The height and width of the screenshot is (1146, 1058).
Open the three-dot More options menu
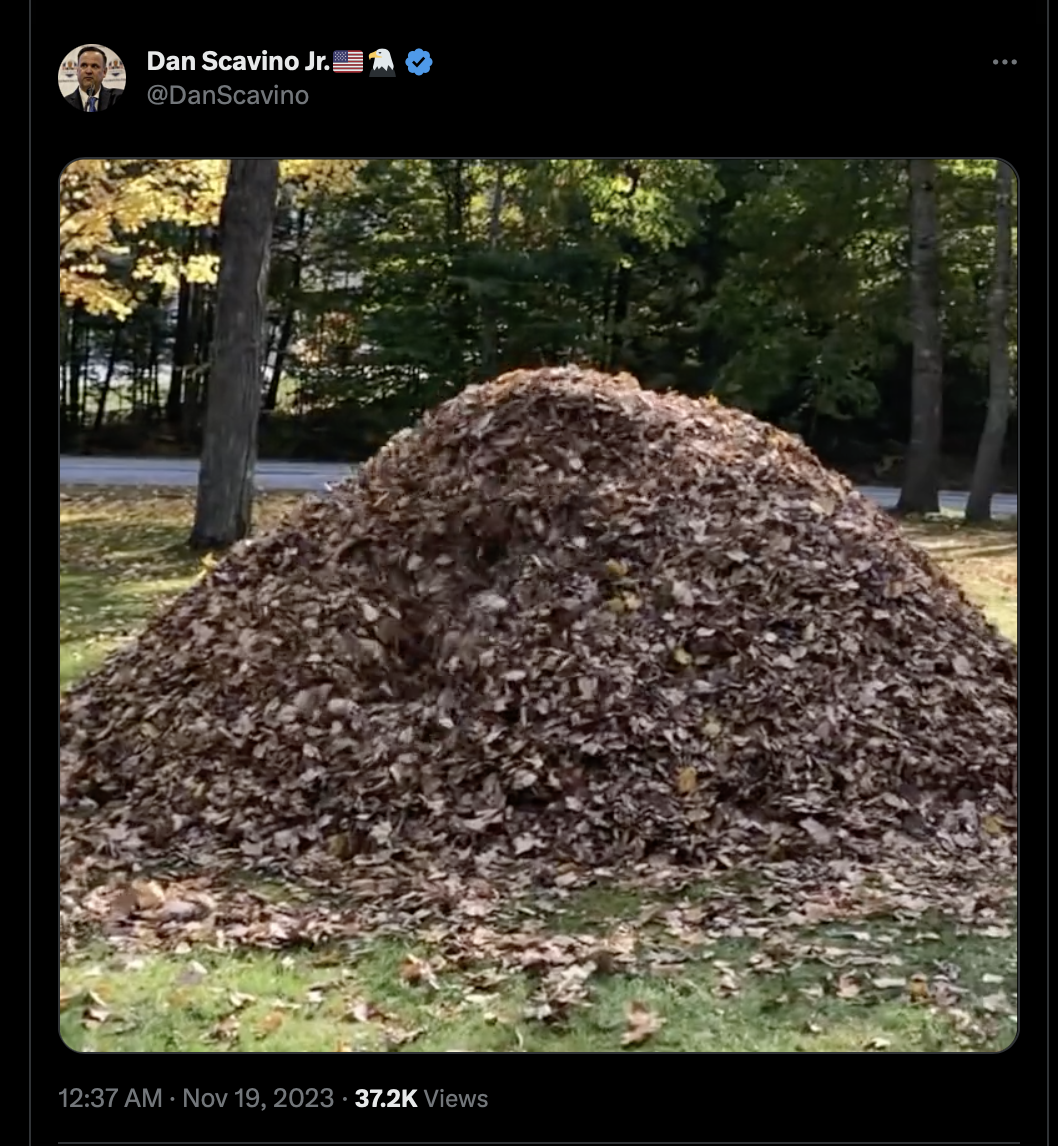tap(1005, 62)
